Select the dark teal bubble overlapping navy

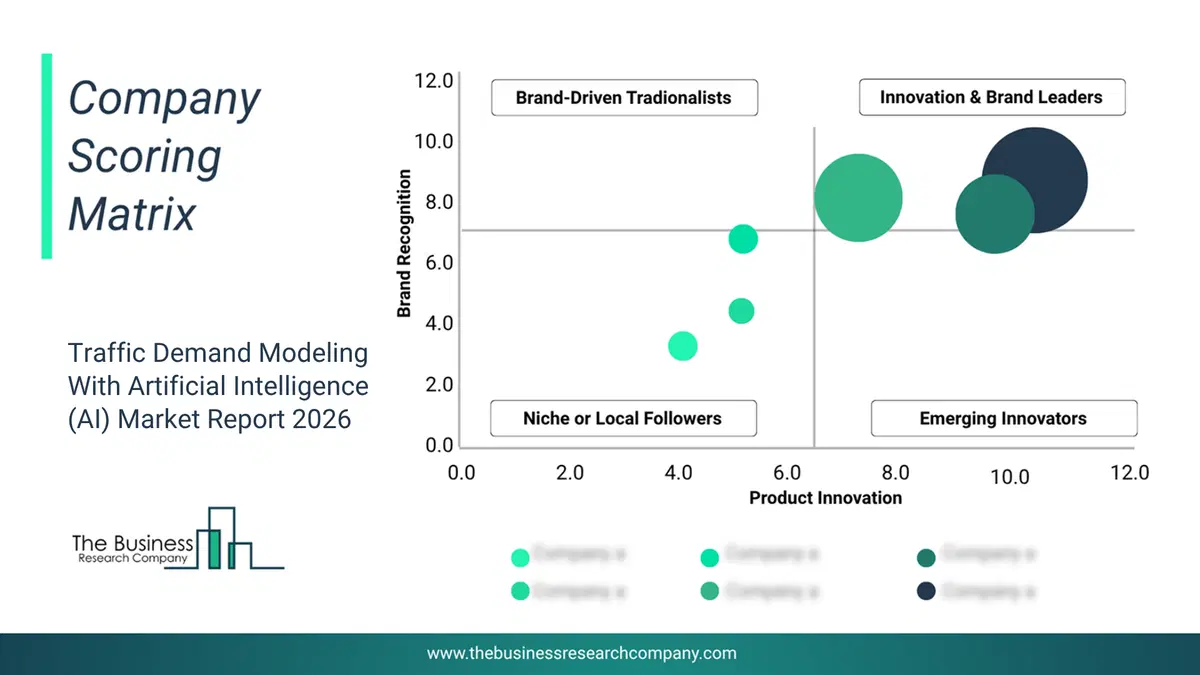pyautogui.click(x=995, y=214)
